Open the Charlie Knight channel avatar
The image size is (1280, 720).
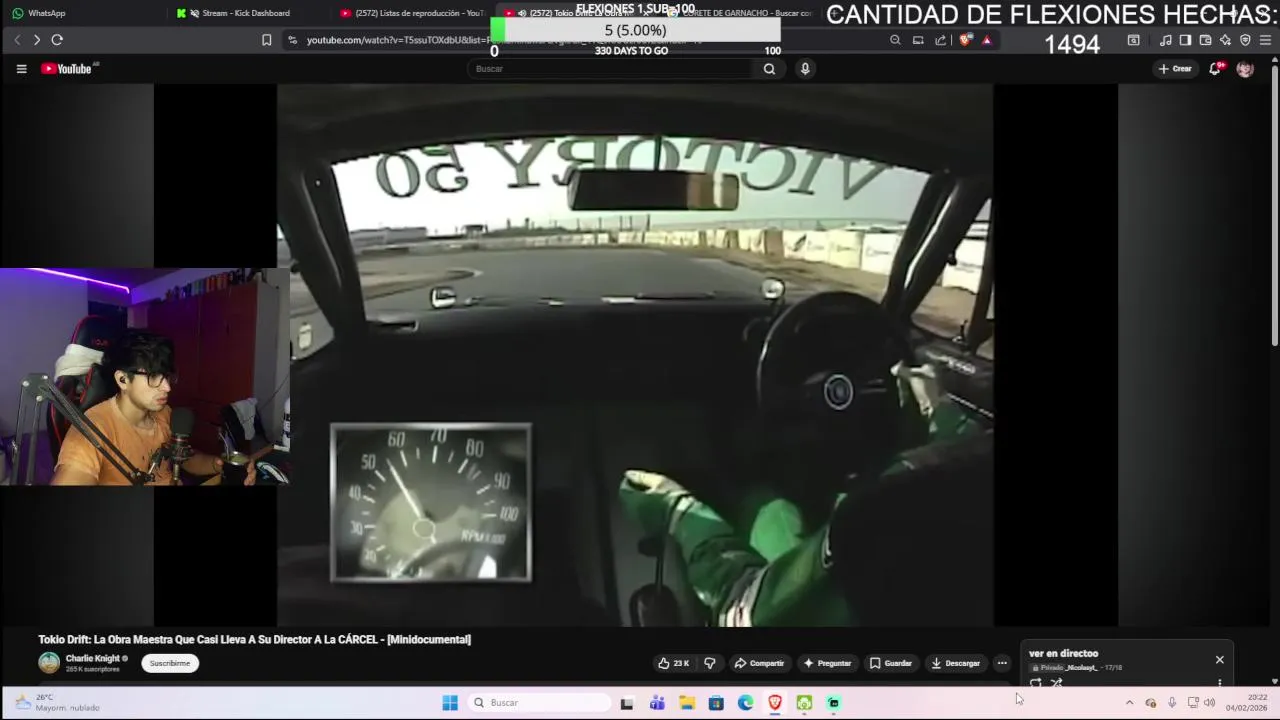tap(49, 663)
